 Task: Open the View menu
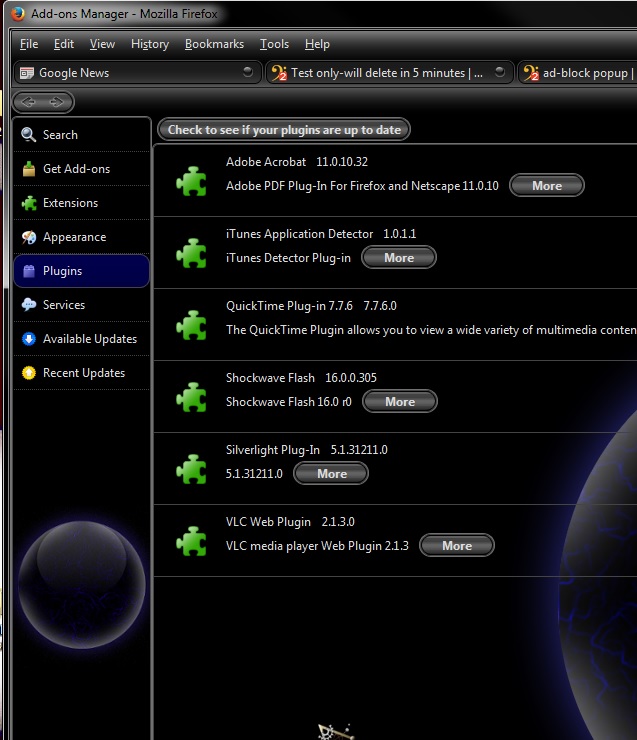coord(102,44)
